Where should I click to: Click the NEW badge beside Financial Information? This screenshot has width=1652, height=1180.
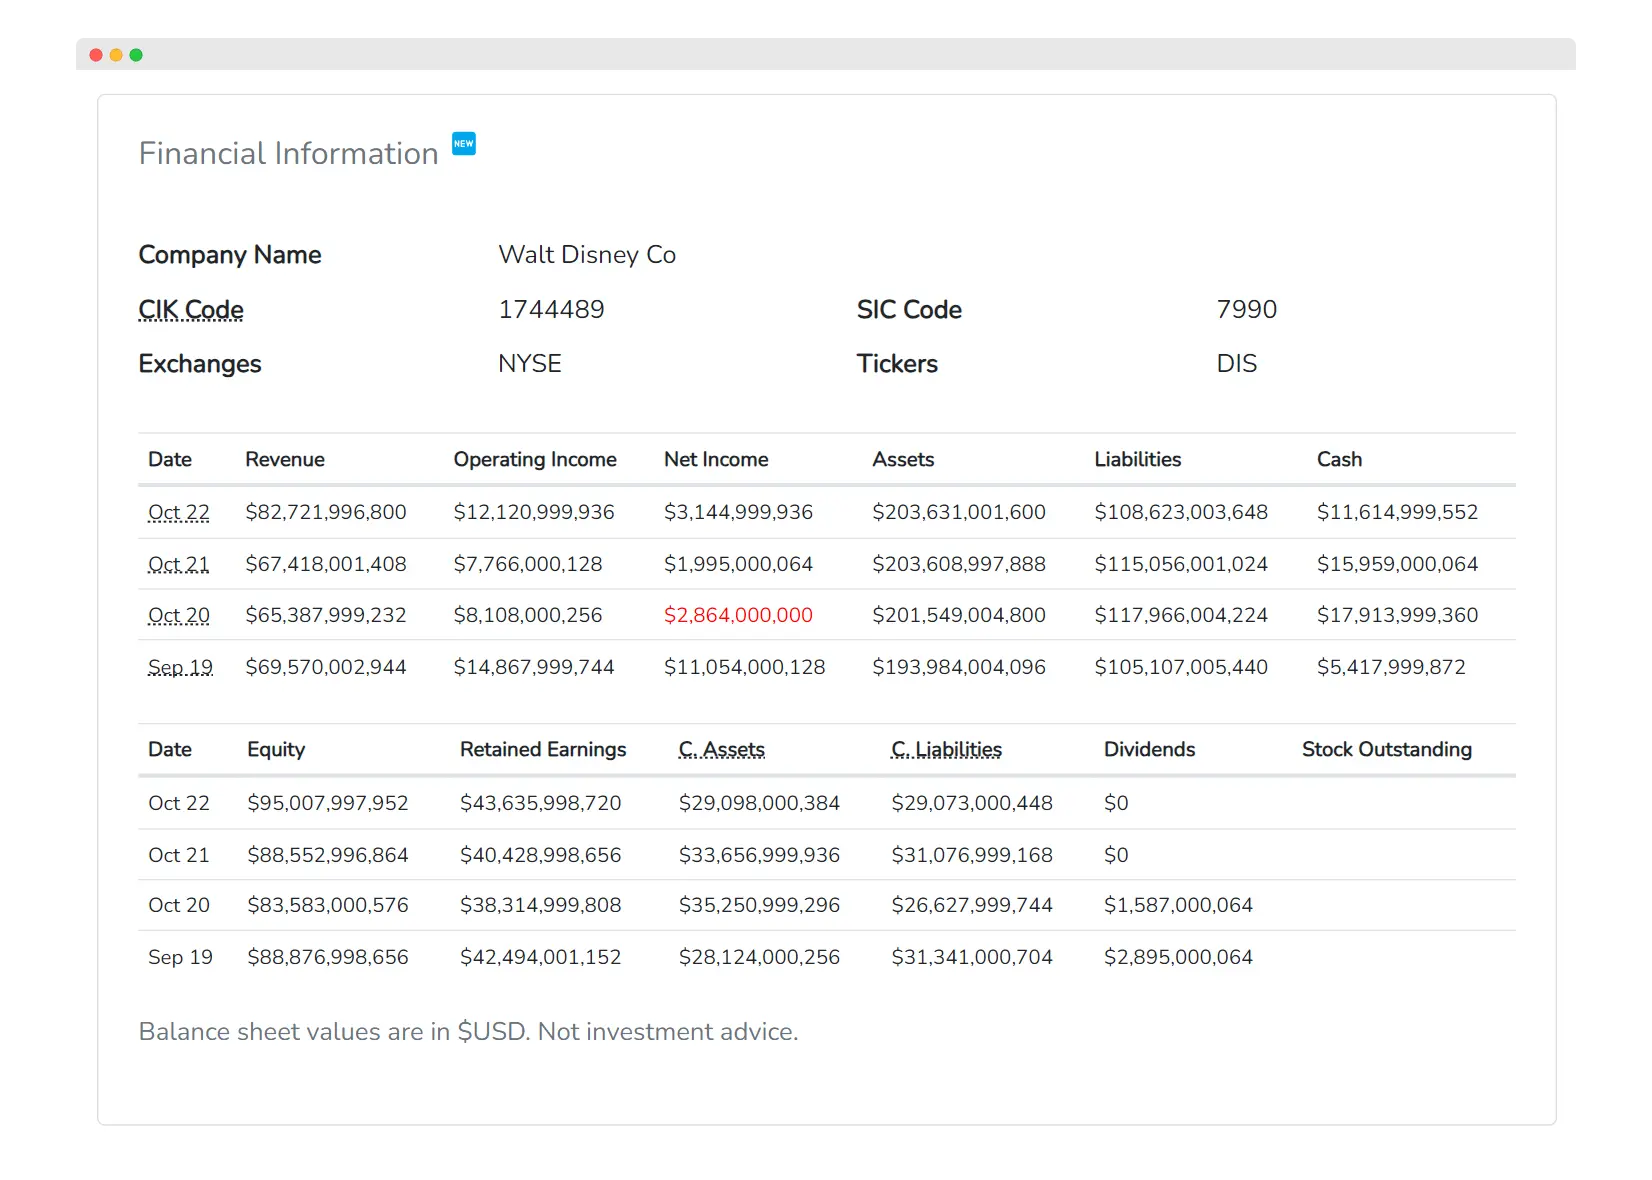pos(464,144)
